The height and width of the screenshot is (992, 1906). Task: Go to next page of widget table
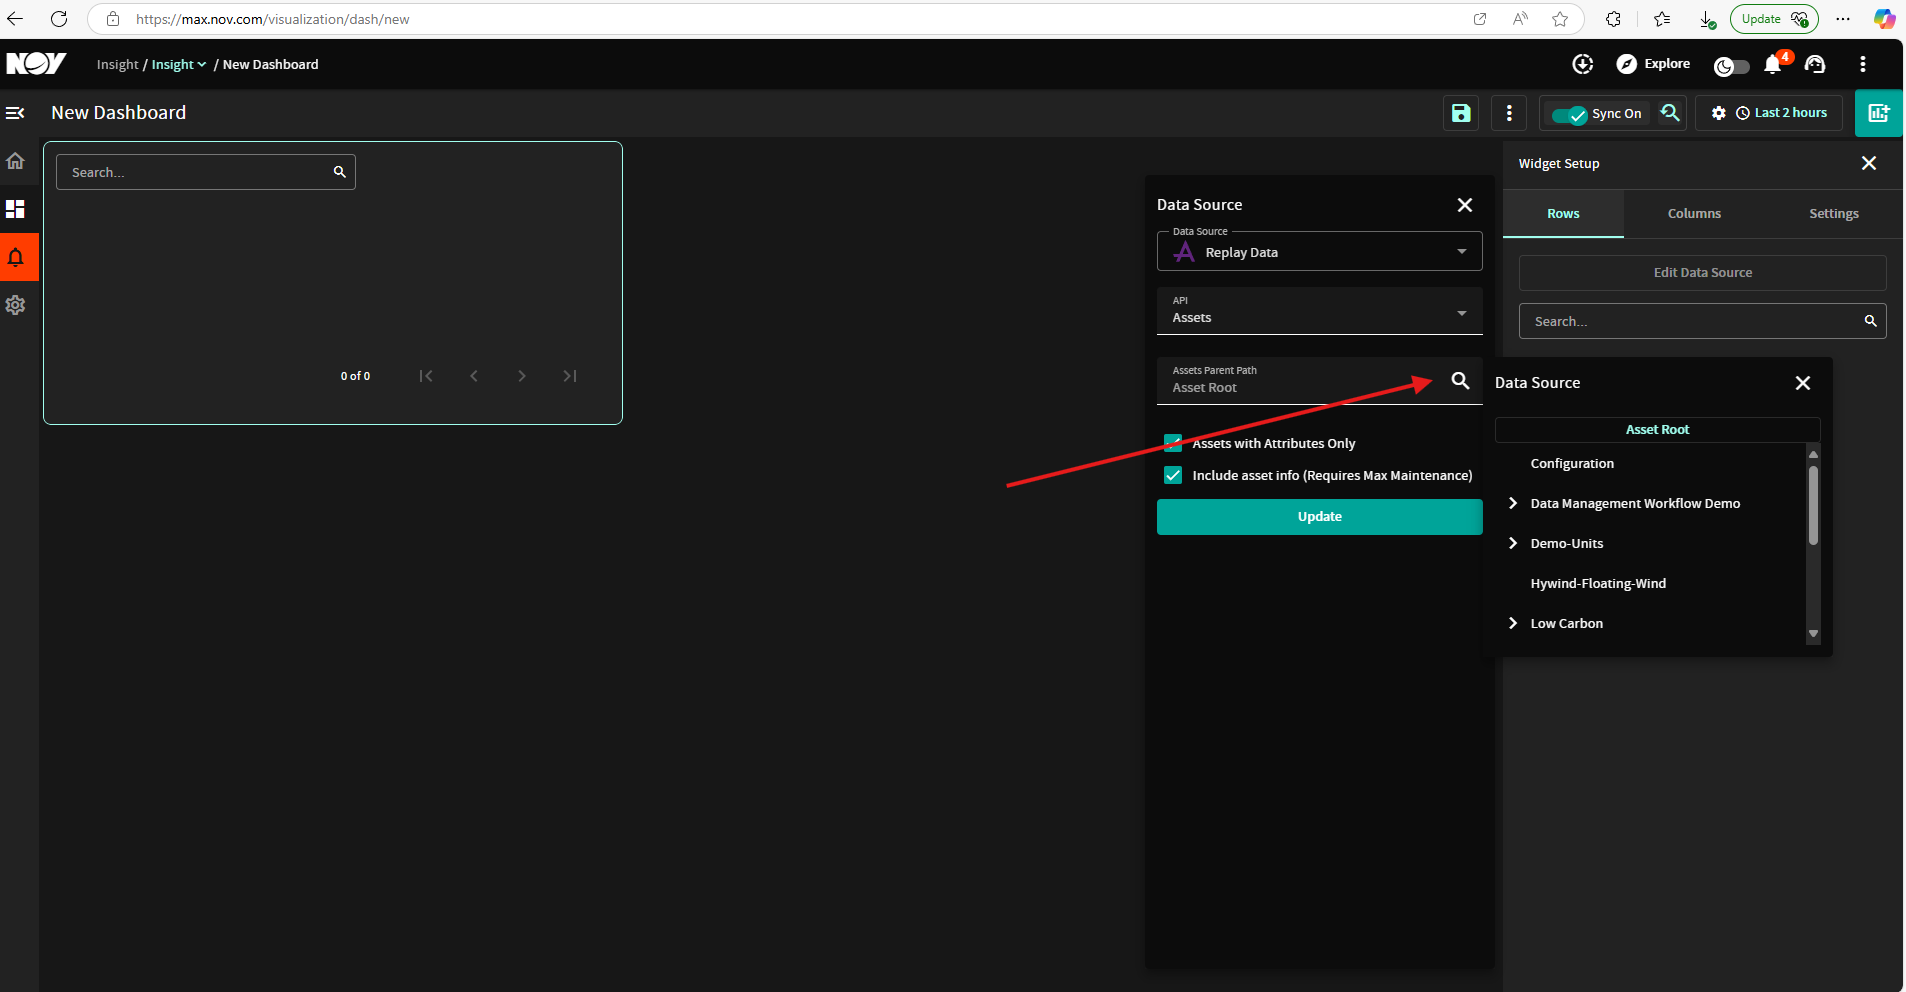coord(522,376)
